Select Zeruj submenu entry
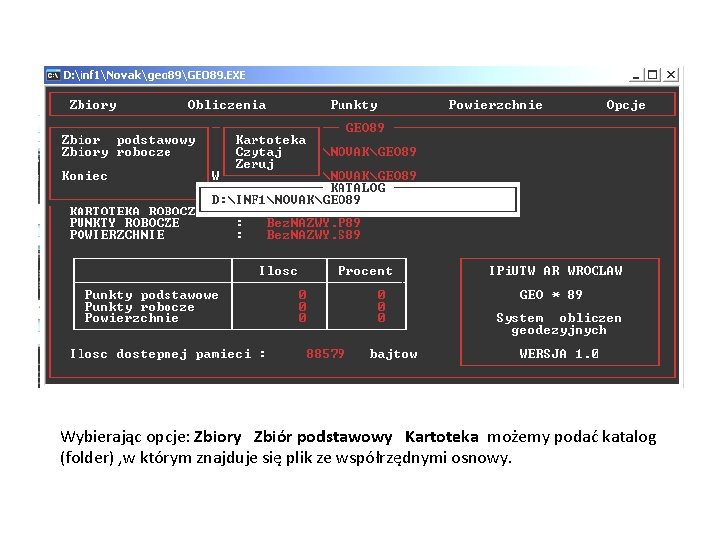720x540 pixels. (x=255, y=164)
